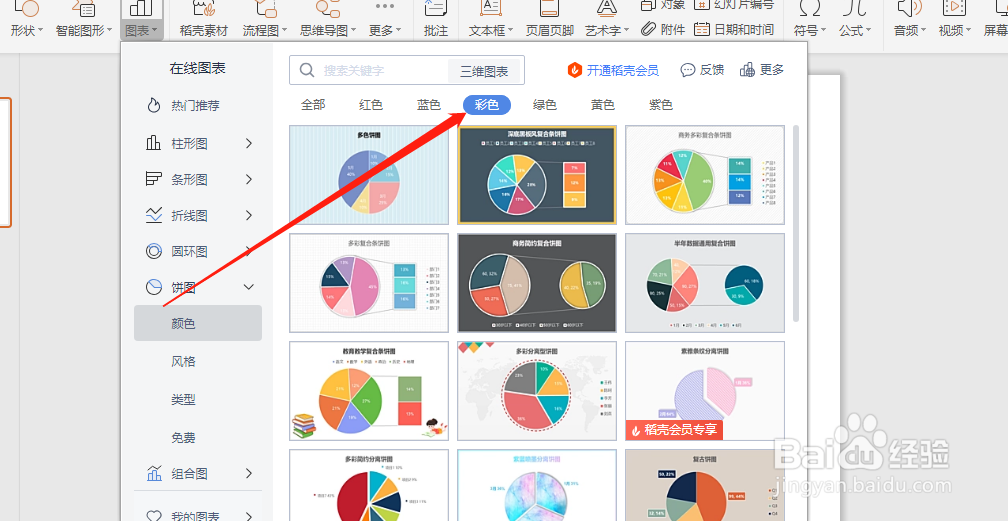The width and height of the screenshot is (1008, 521).
Task: Open the 形状 shapes tool
Action: [26, 19]
